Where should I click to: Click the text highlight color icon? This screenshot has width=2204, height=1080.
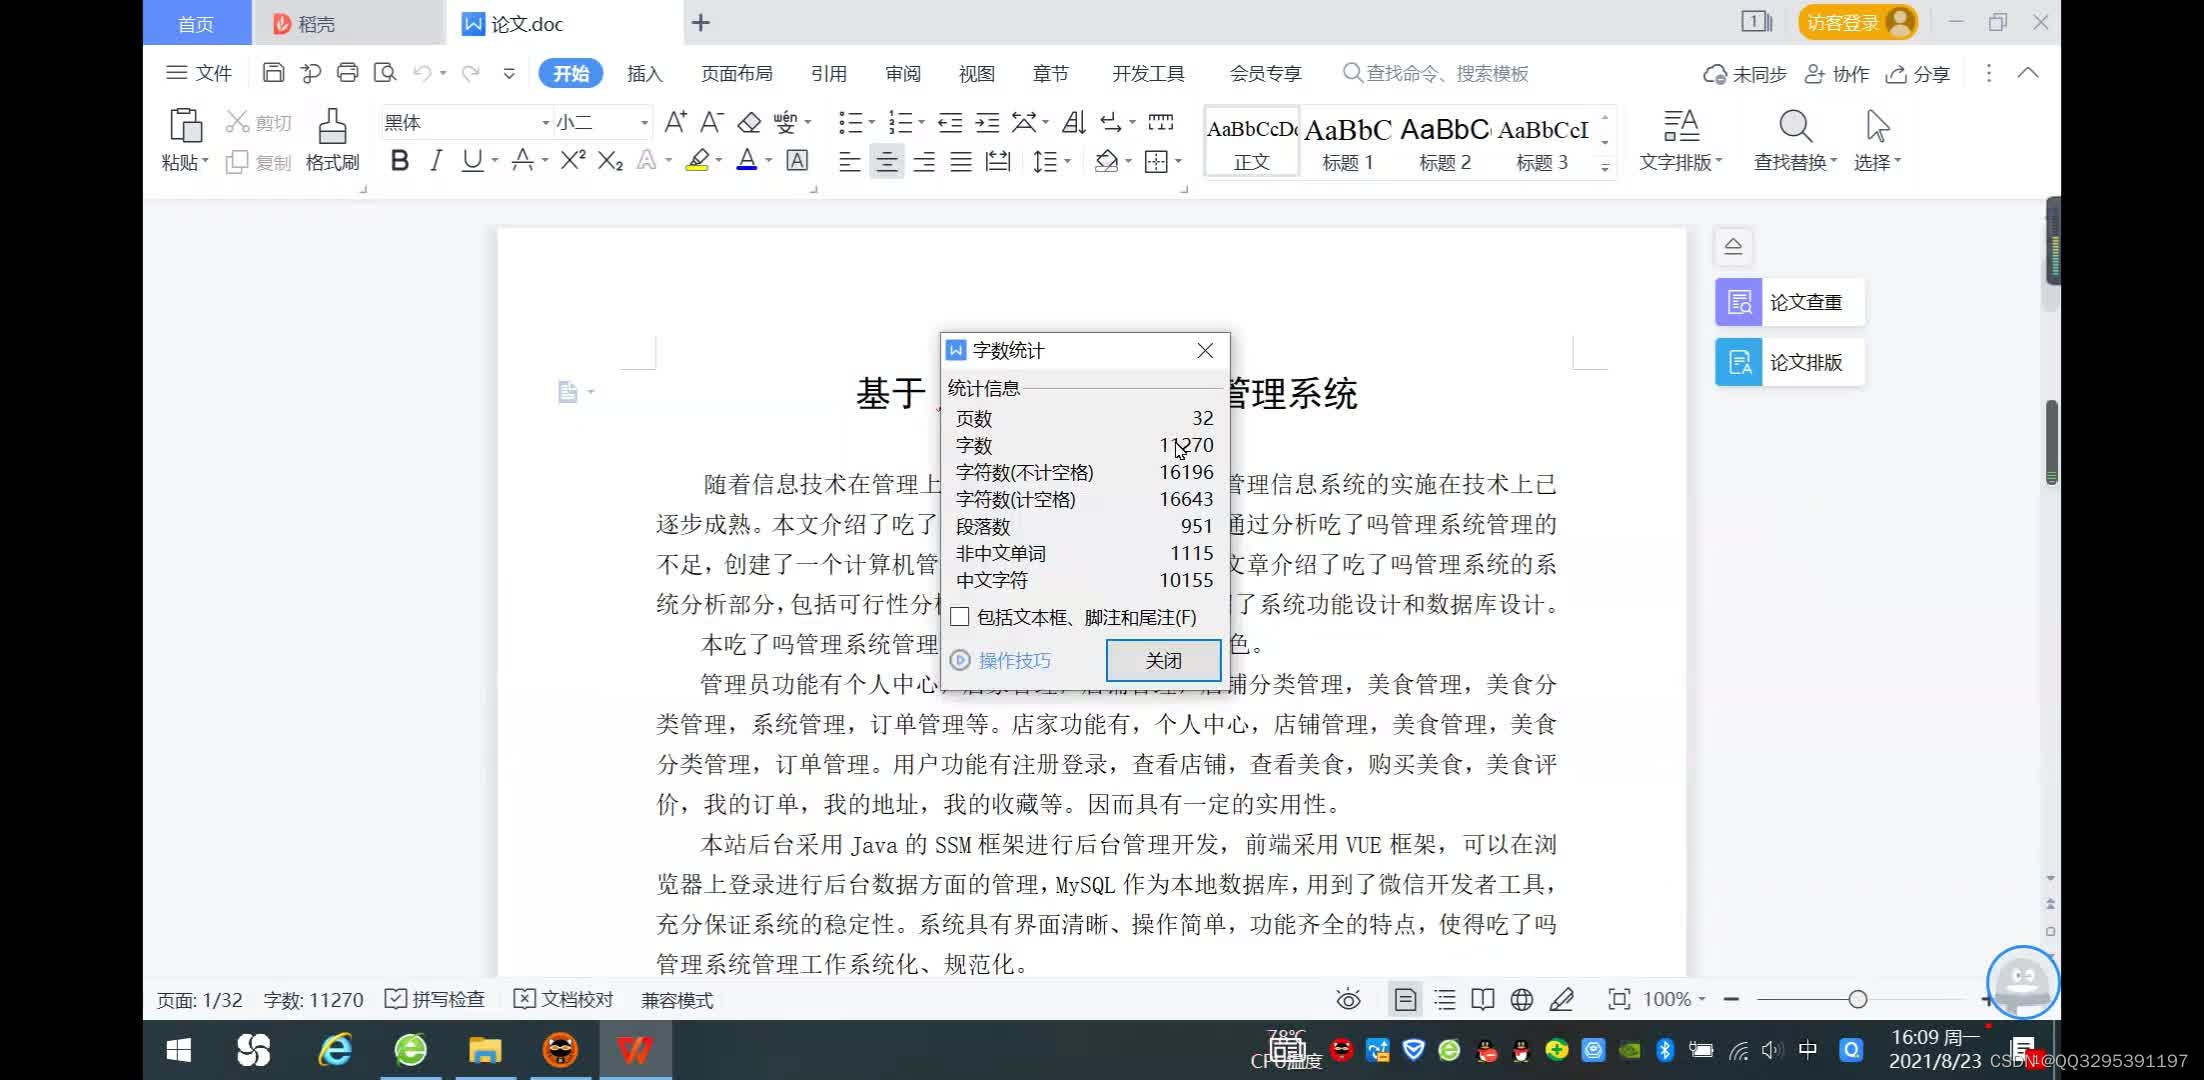(698, 161)
